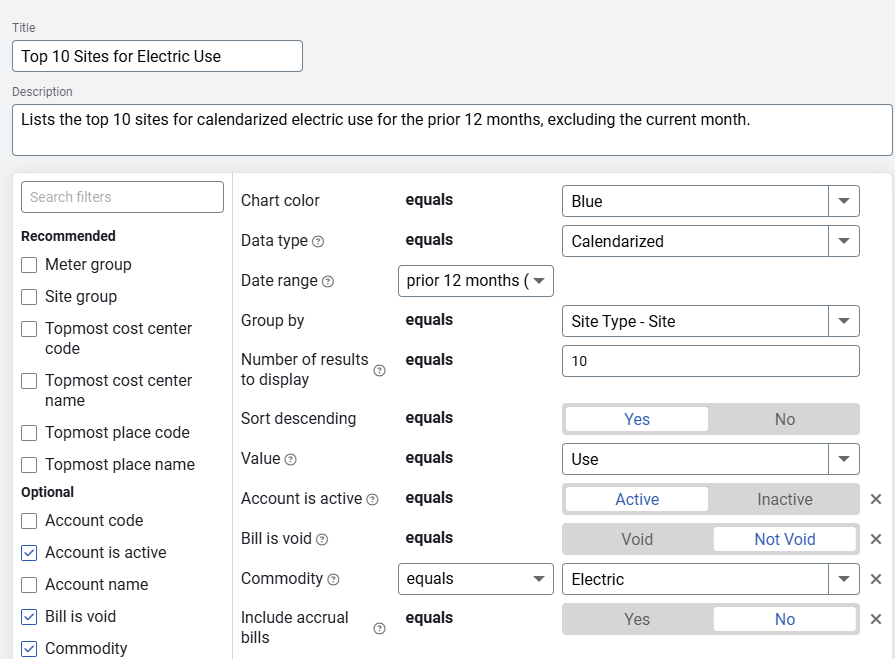Remove the Account is active filter
This screenshot has height=659, width=895.
click(875, 499)
